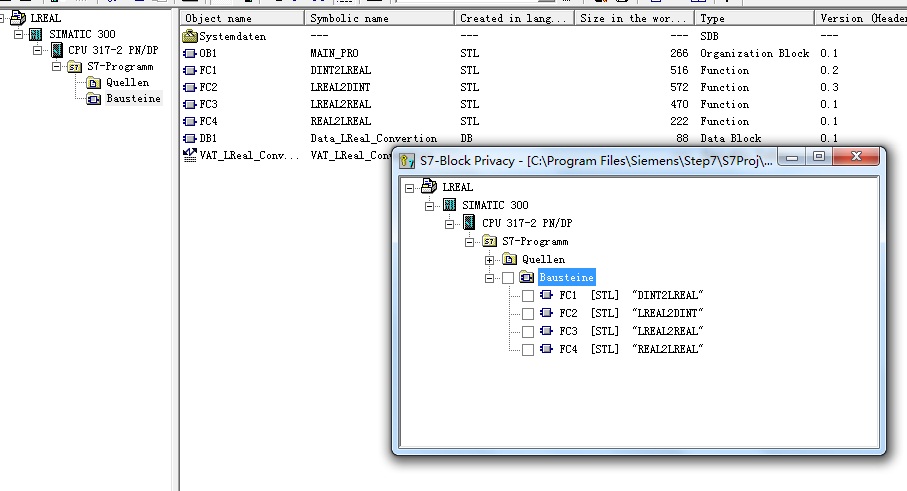Sort by Created in language column
The height and width of the screenshot is (491, 907).
[514, 19]
